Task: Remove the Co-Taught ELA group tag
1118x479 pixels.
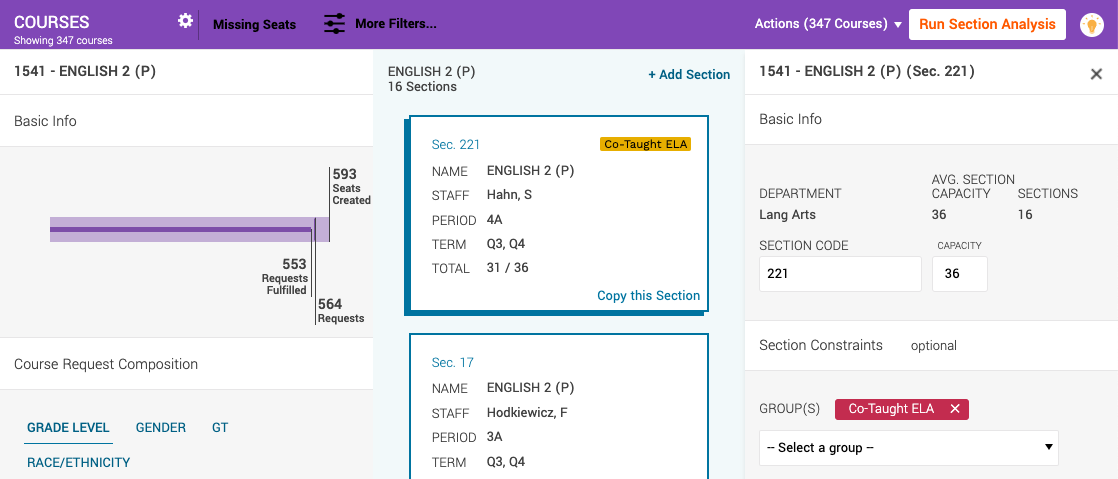Action: point(955,409)
